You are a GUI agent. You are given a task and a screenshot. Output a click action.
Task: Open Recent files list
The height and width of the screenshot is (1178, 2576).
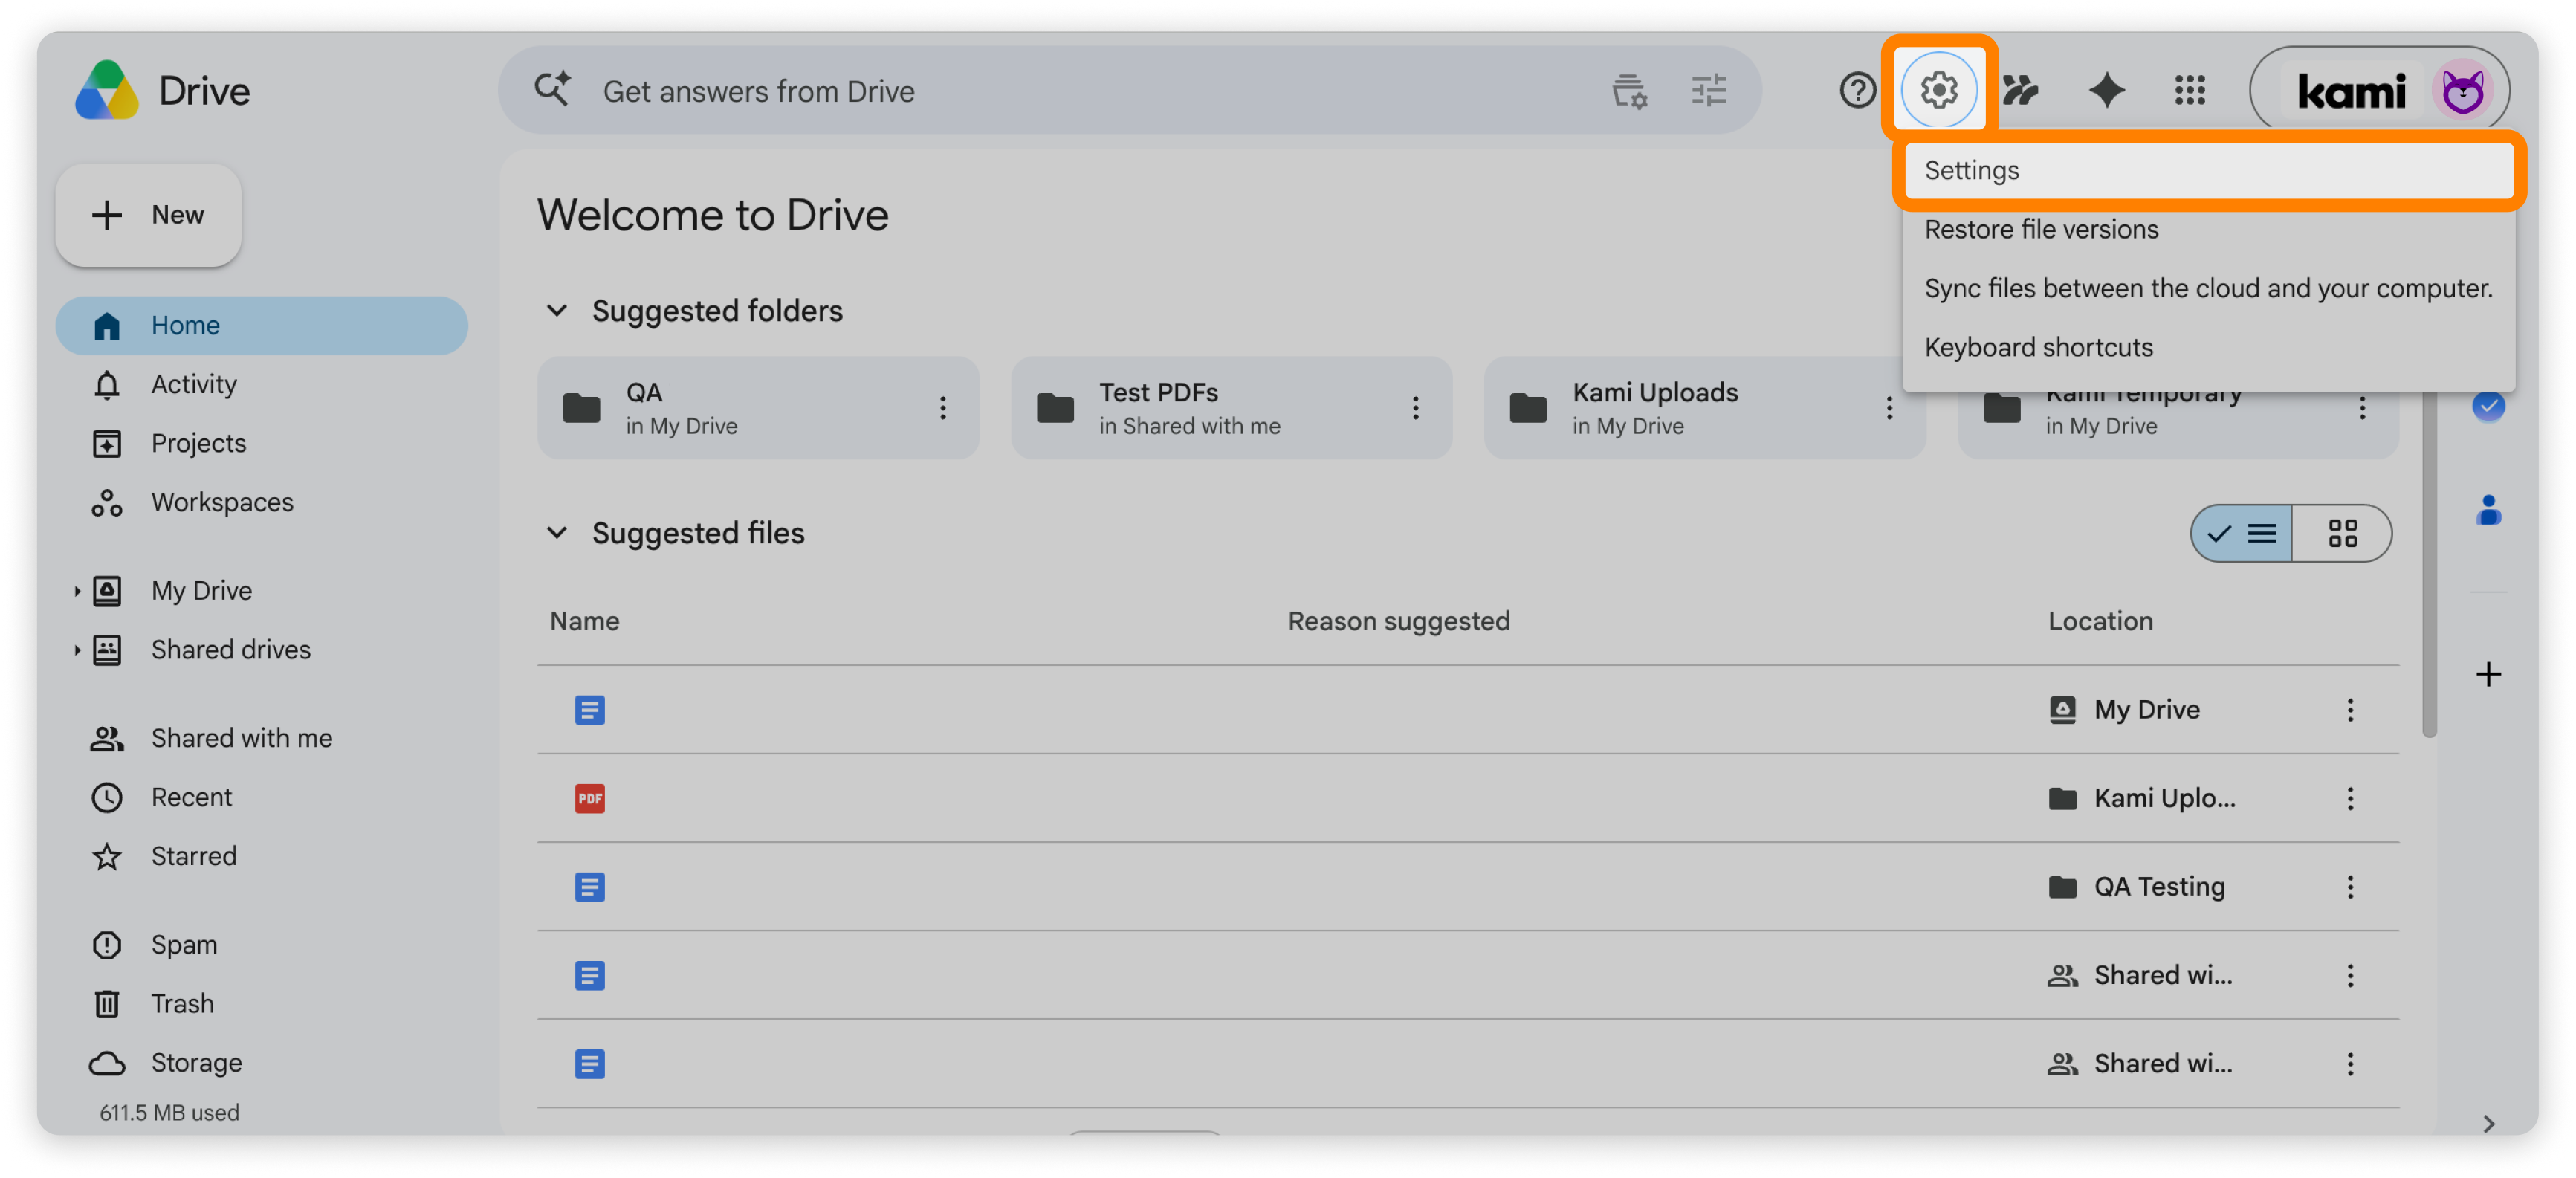coord(262,797)
